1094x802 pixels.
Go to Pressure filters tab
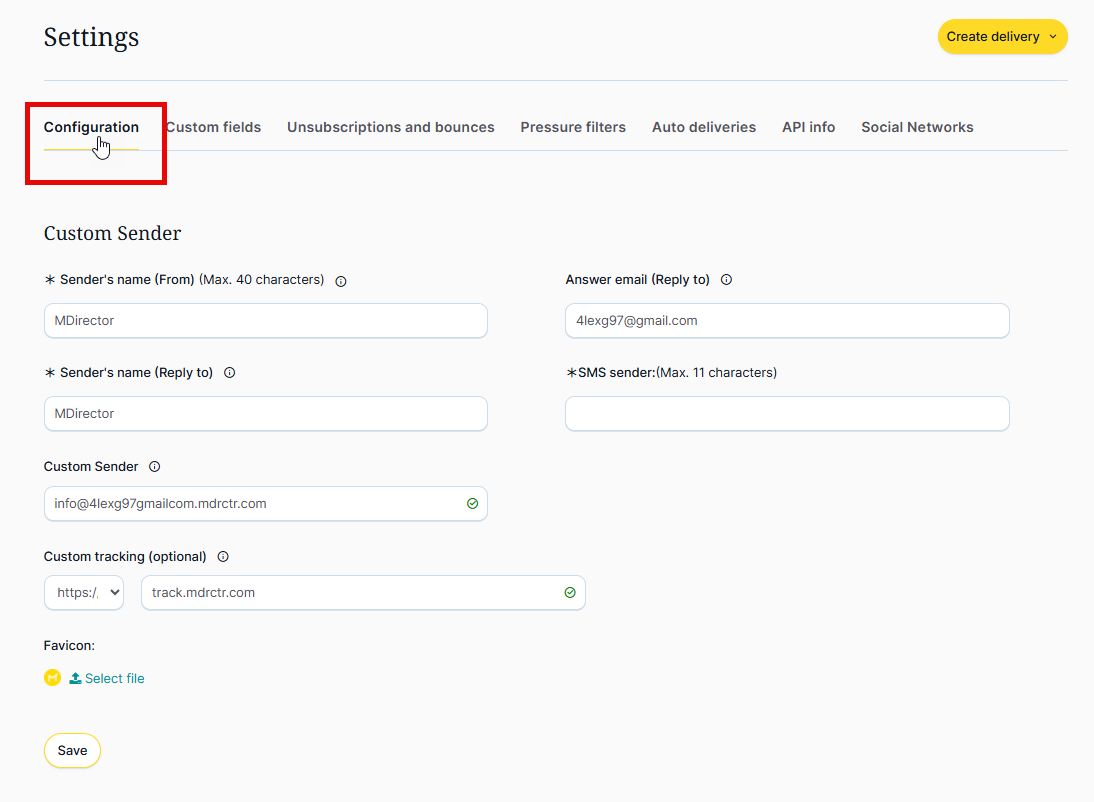[573, 127]
